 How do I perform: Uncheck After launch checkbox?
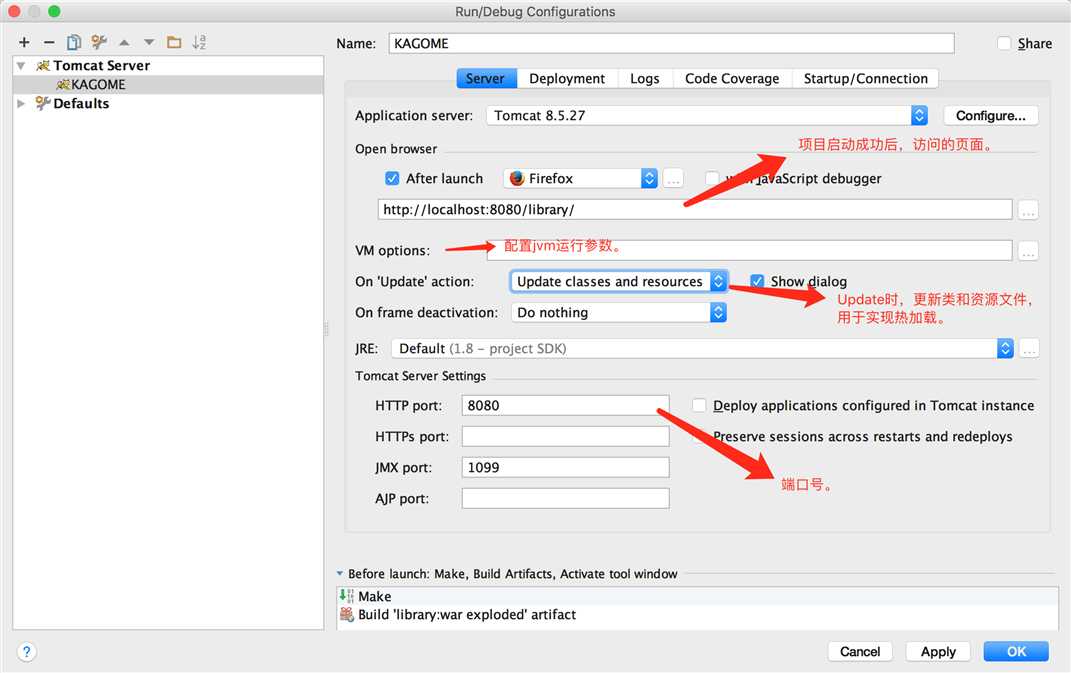pos(392,178)
